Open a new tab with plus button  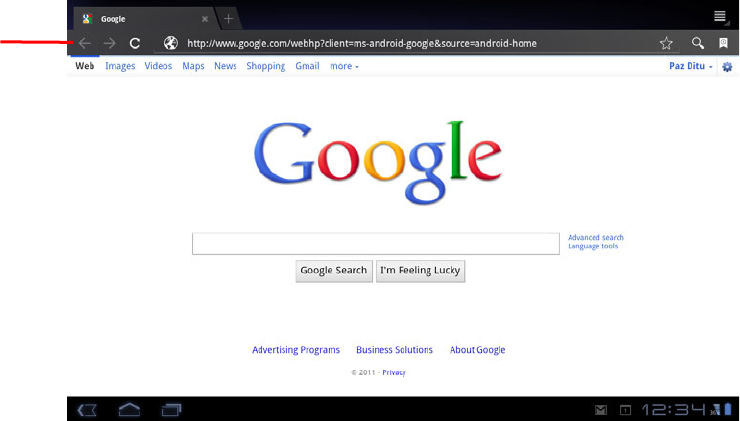pyautogui.click(x=228, y=19)
